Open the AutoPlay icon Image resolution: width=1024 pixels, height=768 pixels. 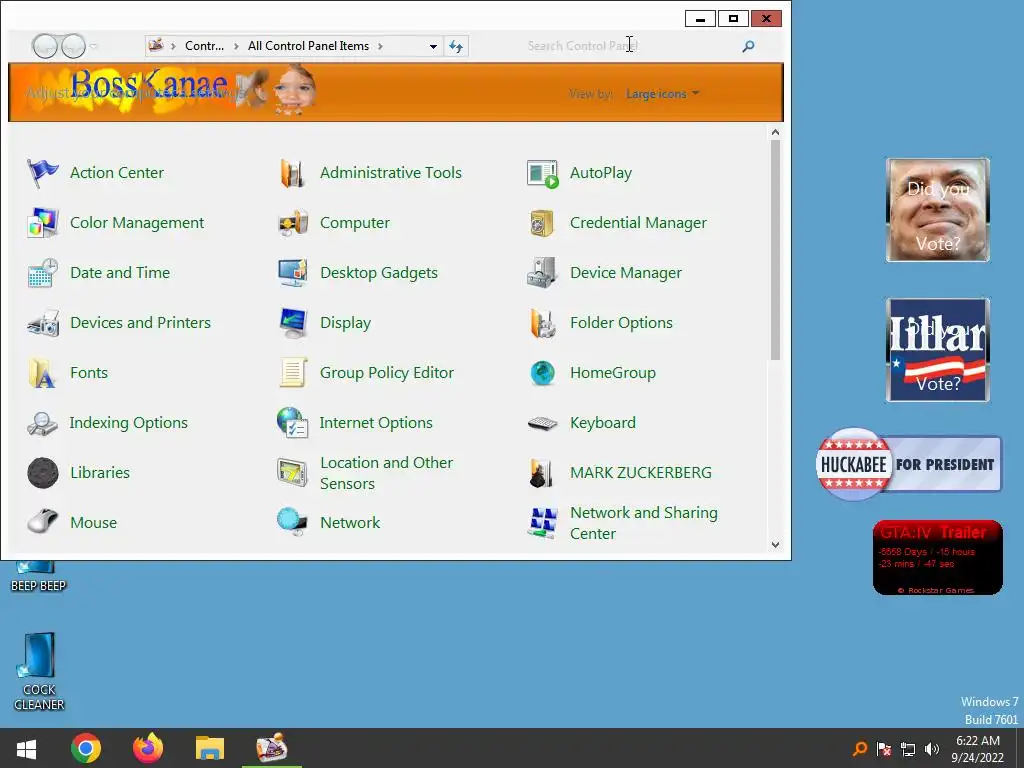pyautogui.click(x=543, y=173)
